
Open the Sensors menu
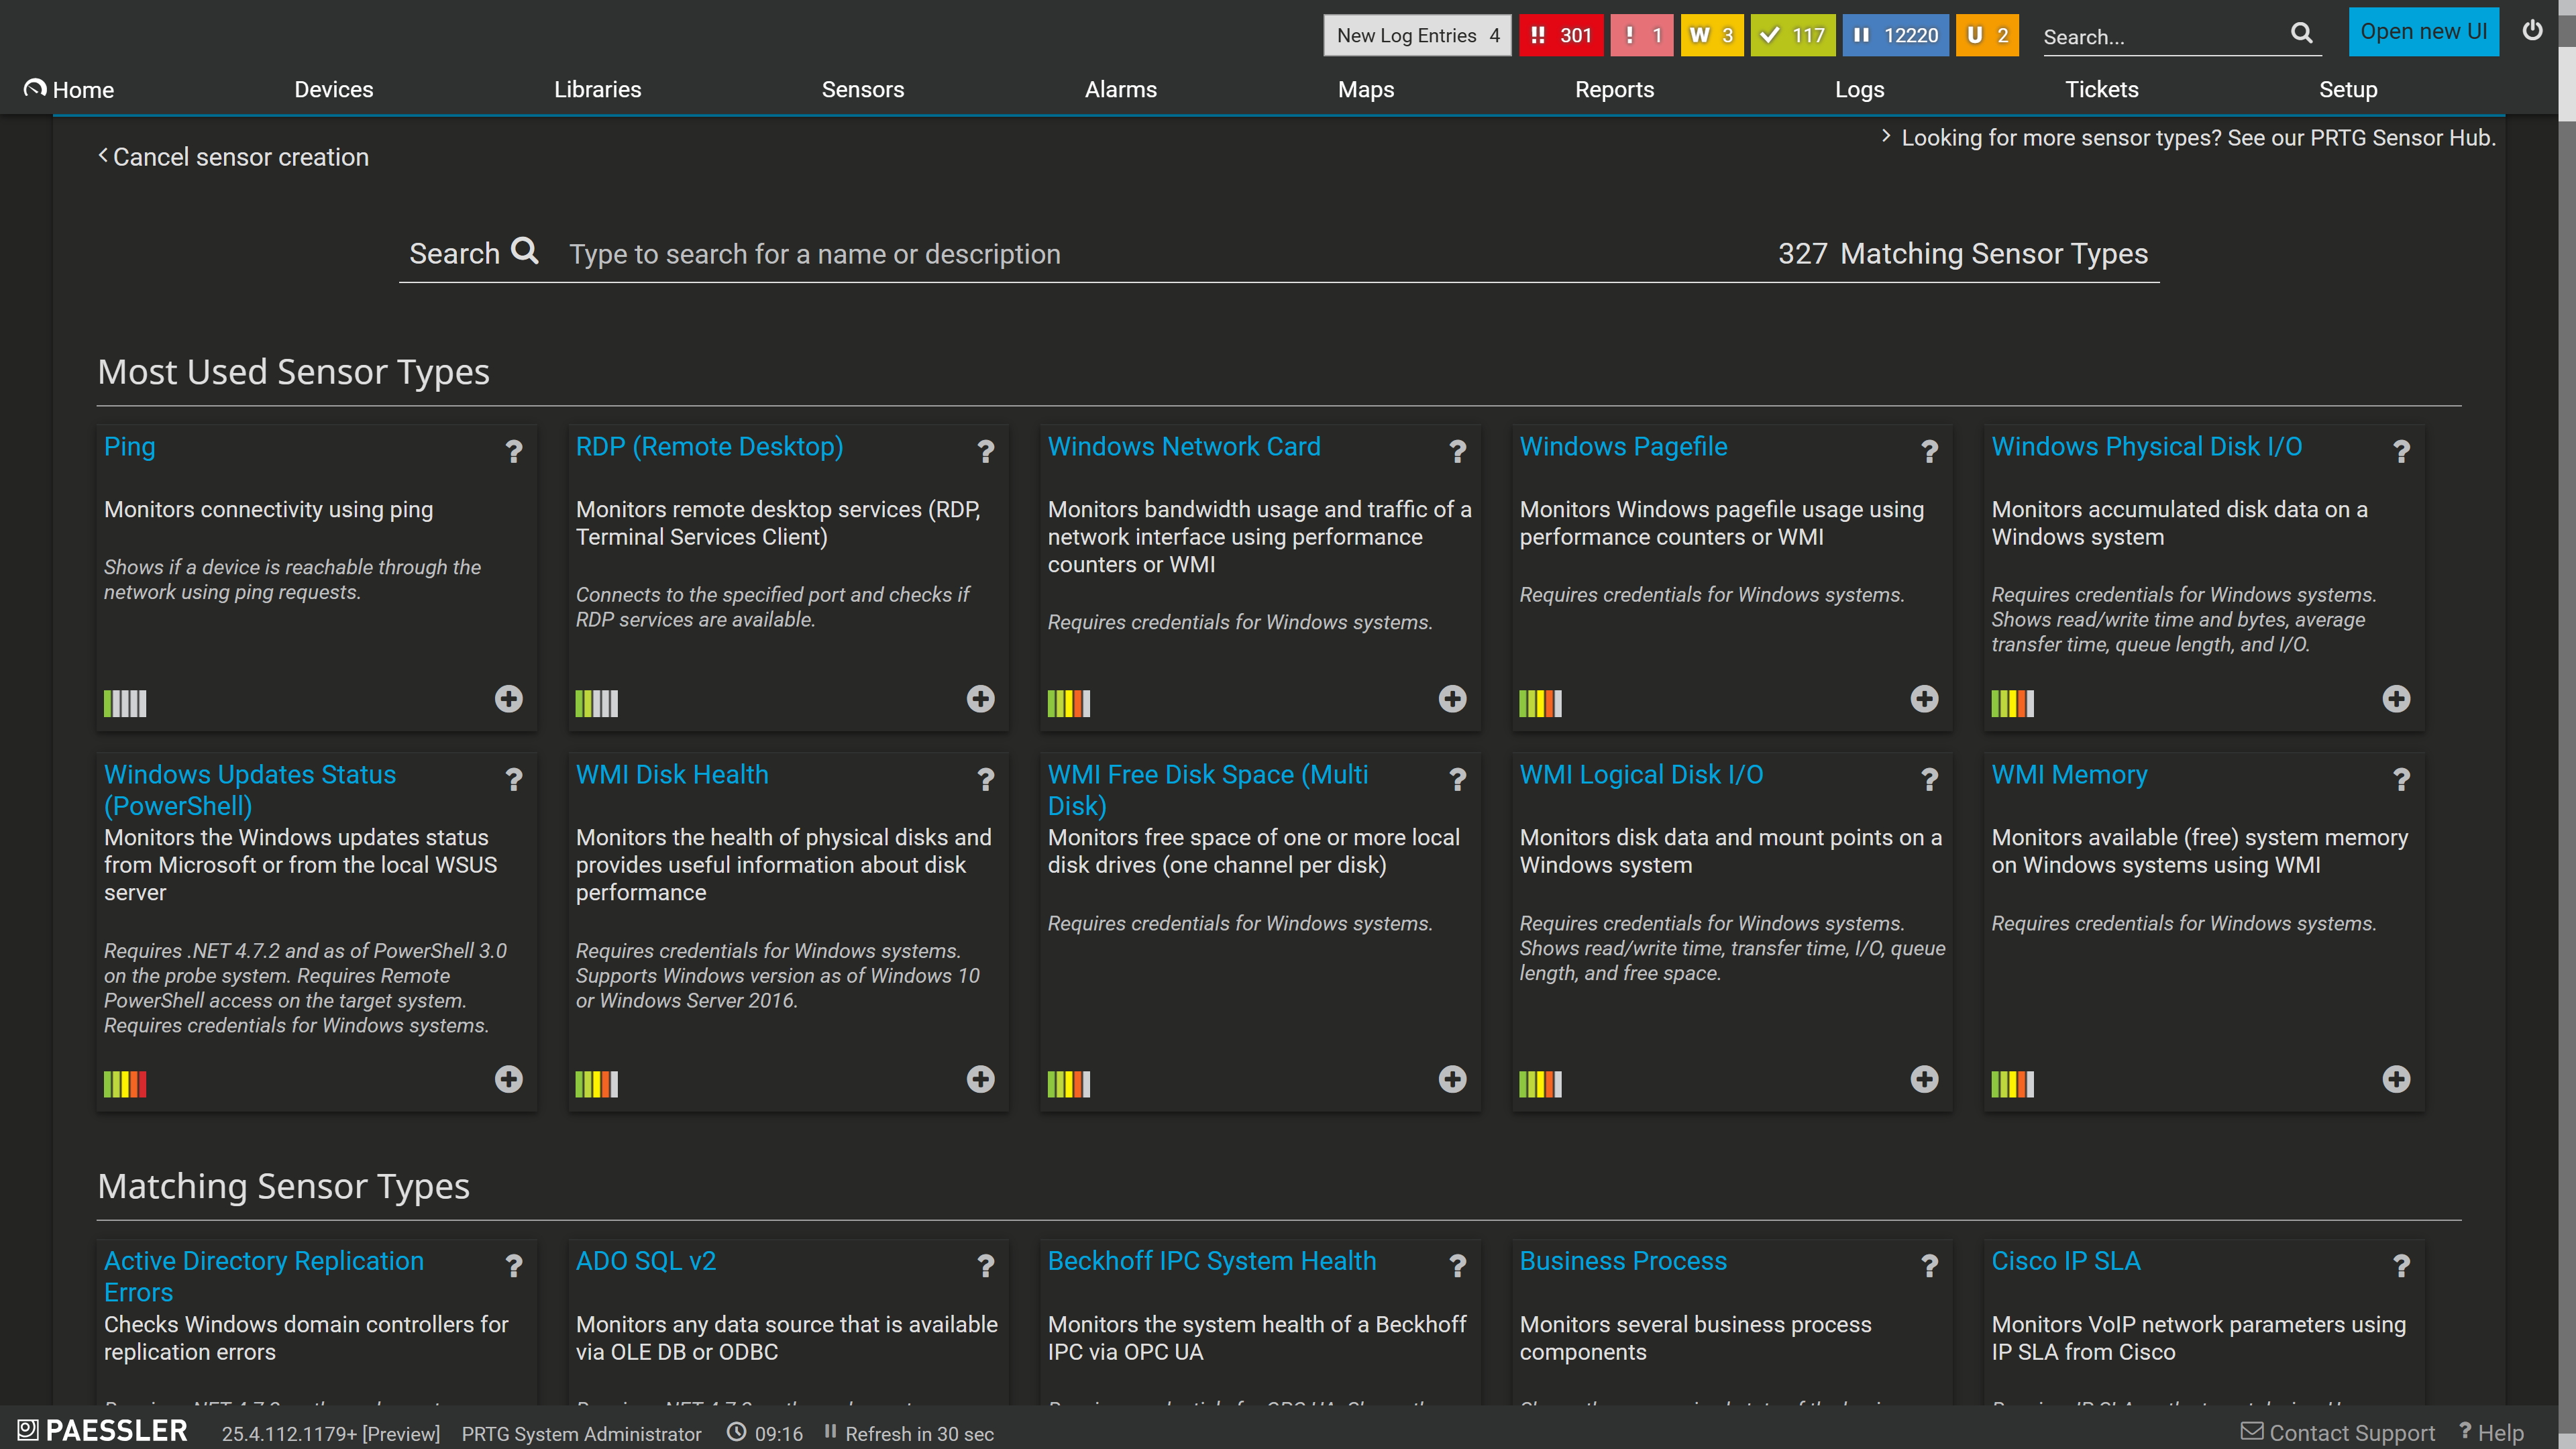862,89
